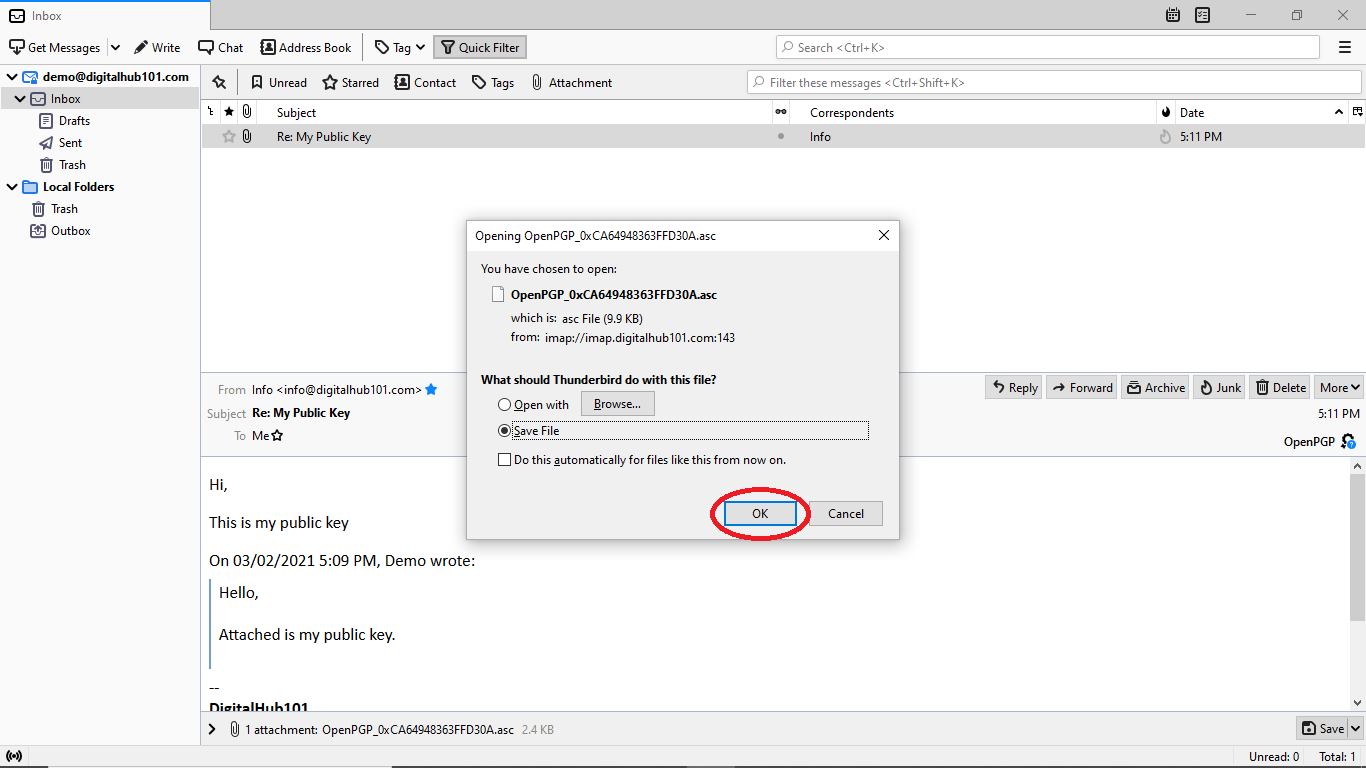
Task: Mark the message as Junk
Action: point(1219,388)
